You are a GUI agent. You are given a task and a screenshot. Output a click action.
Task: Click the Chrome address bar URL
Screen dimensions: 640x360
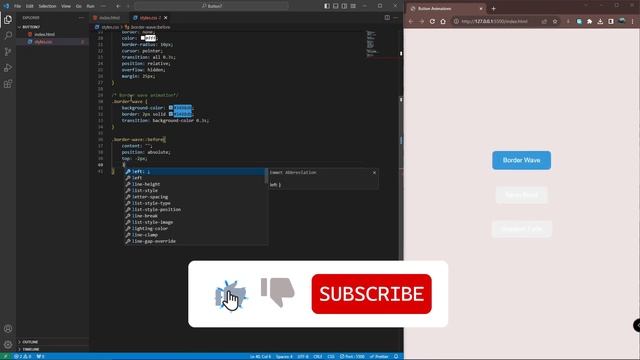pos(495,21)
